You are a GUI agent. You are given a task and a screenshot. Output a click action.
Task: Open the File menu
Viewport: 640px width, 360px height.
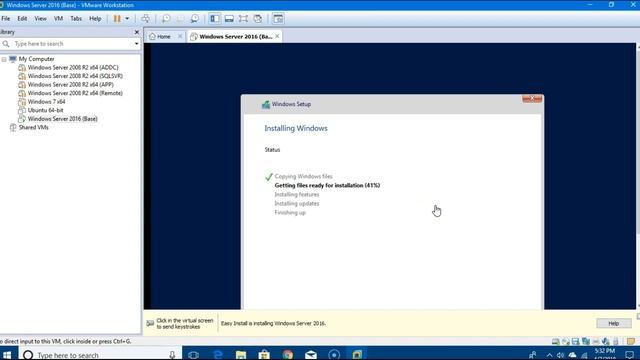point(6,19)
